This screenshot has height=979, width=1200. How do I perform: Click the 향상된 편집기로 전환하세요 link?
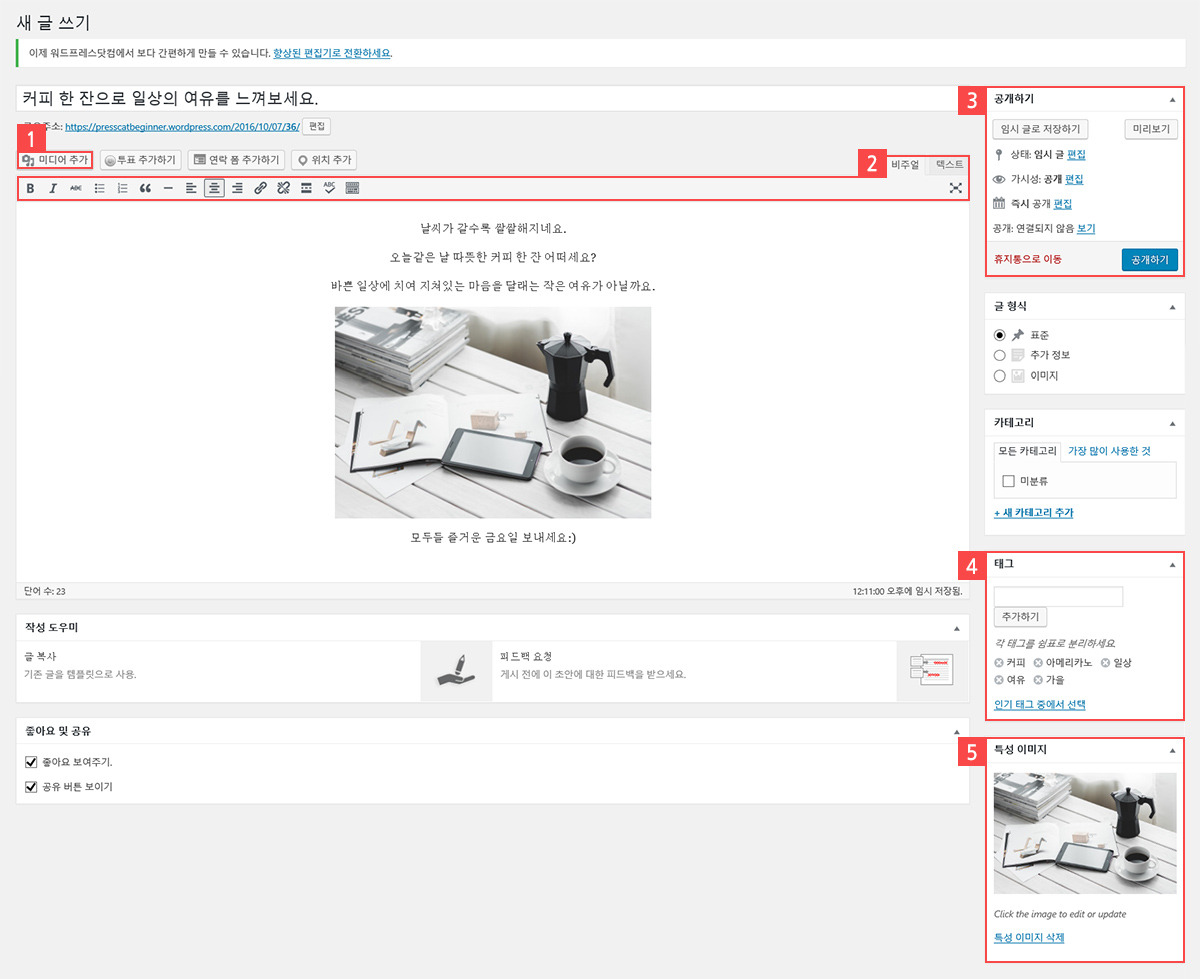(x=332, y=52)
